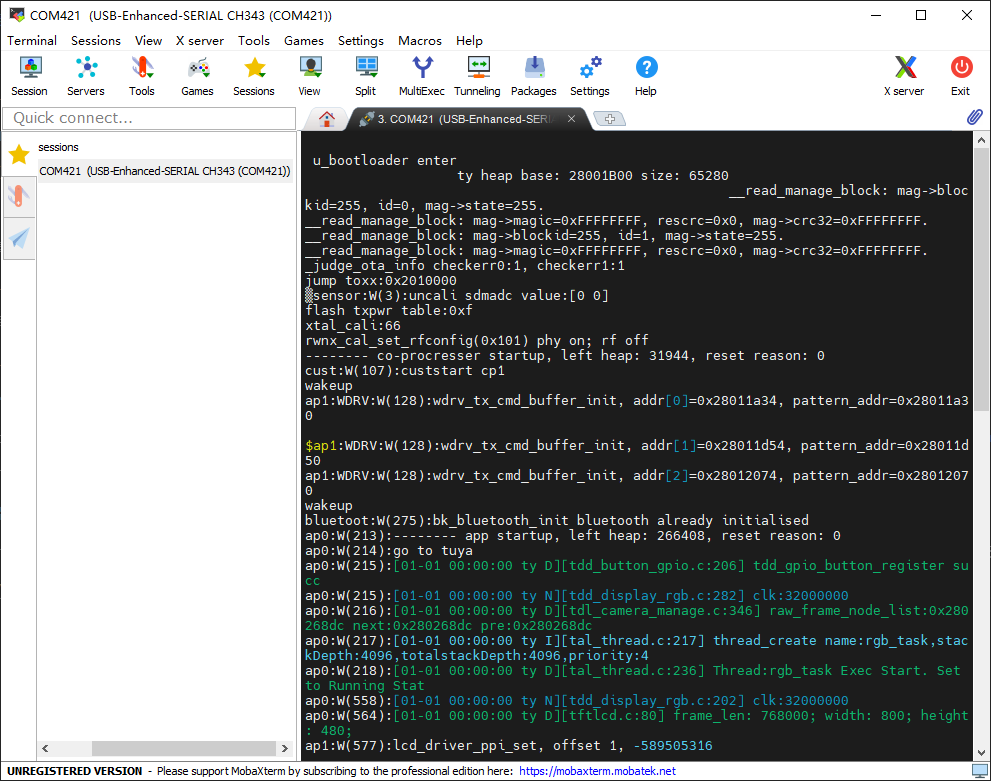Open the paperclip attachment icon

[974, 118]
